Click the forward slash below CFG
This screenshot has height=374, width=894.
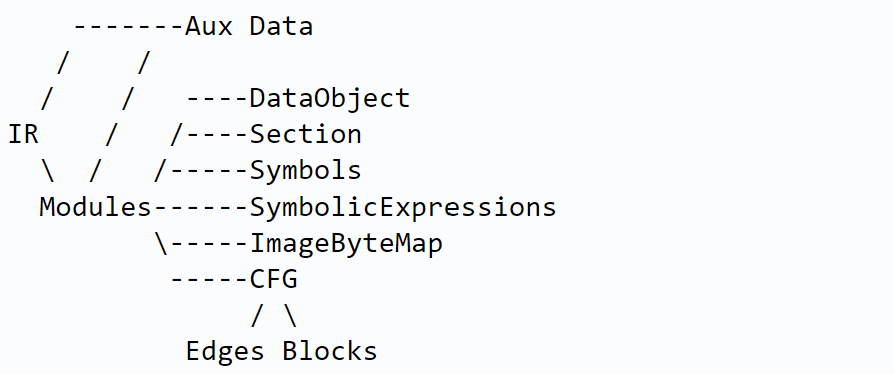coord(258,315)
